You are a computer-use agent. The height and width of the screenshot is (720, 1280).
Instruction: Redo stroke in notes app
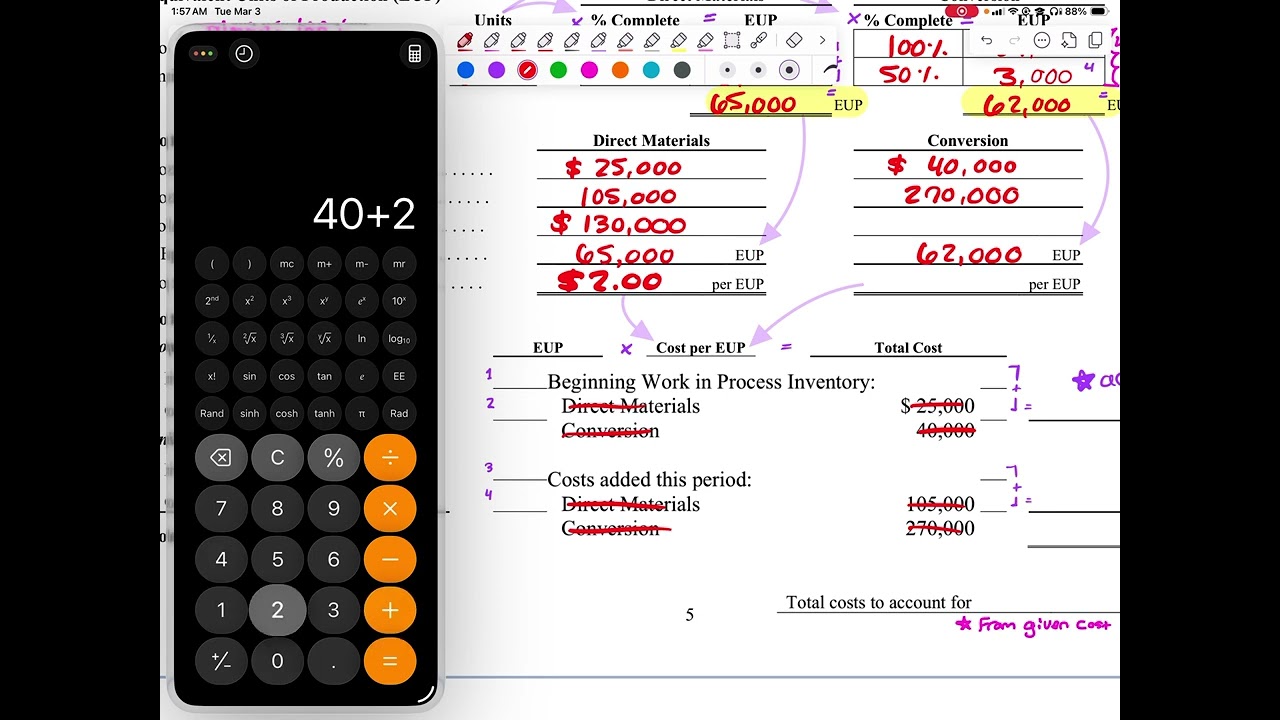pyautogui.click(x=1014, y=41)
